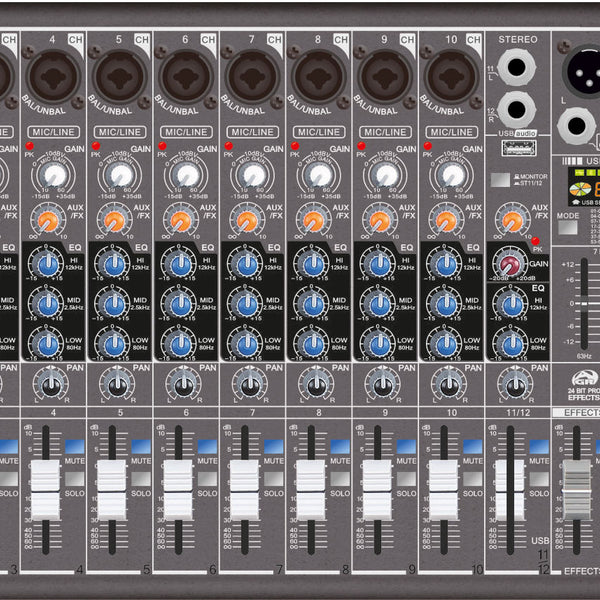Click the stereo channel orange AUX/FX knob
This screenshot has height=600, width=600.
(513, 221)
